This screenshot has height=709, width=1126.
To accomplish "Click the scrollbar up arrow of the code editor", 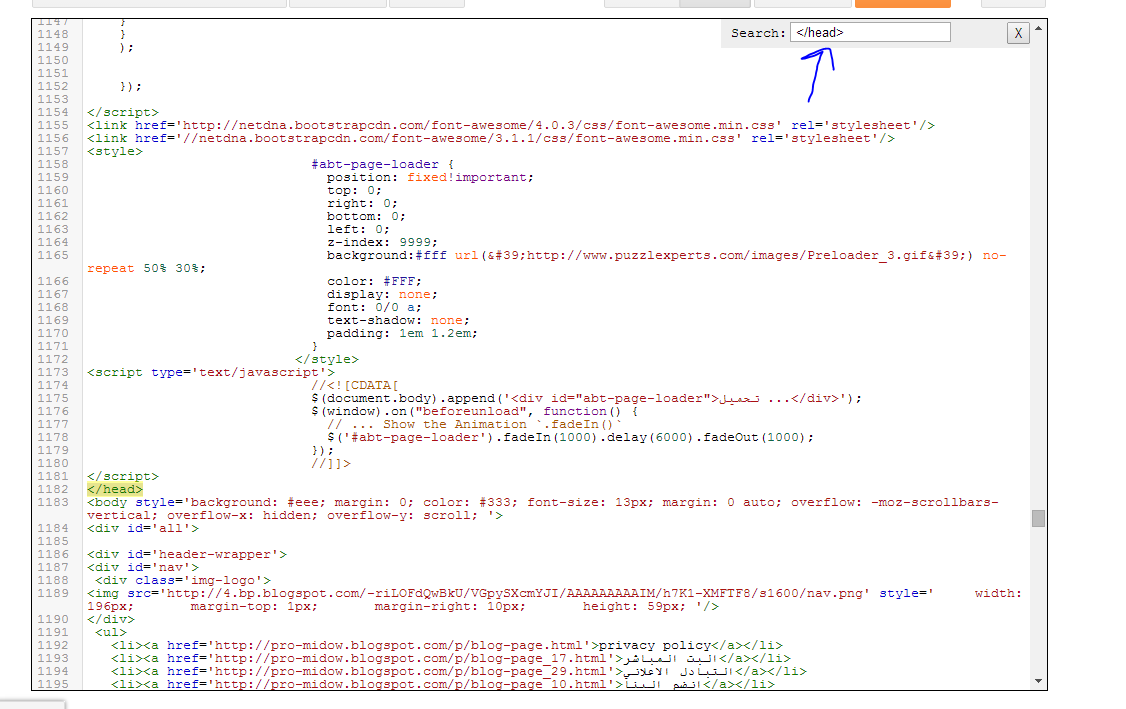I will 1038,27.
